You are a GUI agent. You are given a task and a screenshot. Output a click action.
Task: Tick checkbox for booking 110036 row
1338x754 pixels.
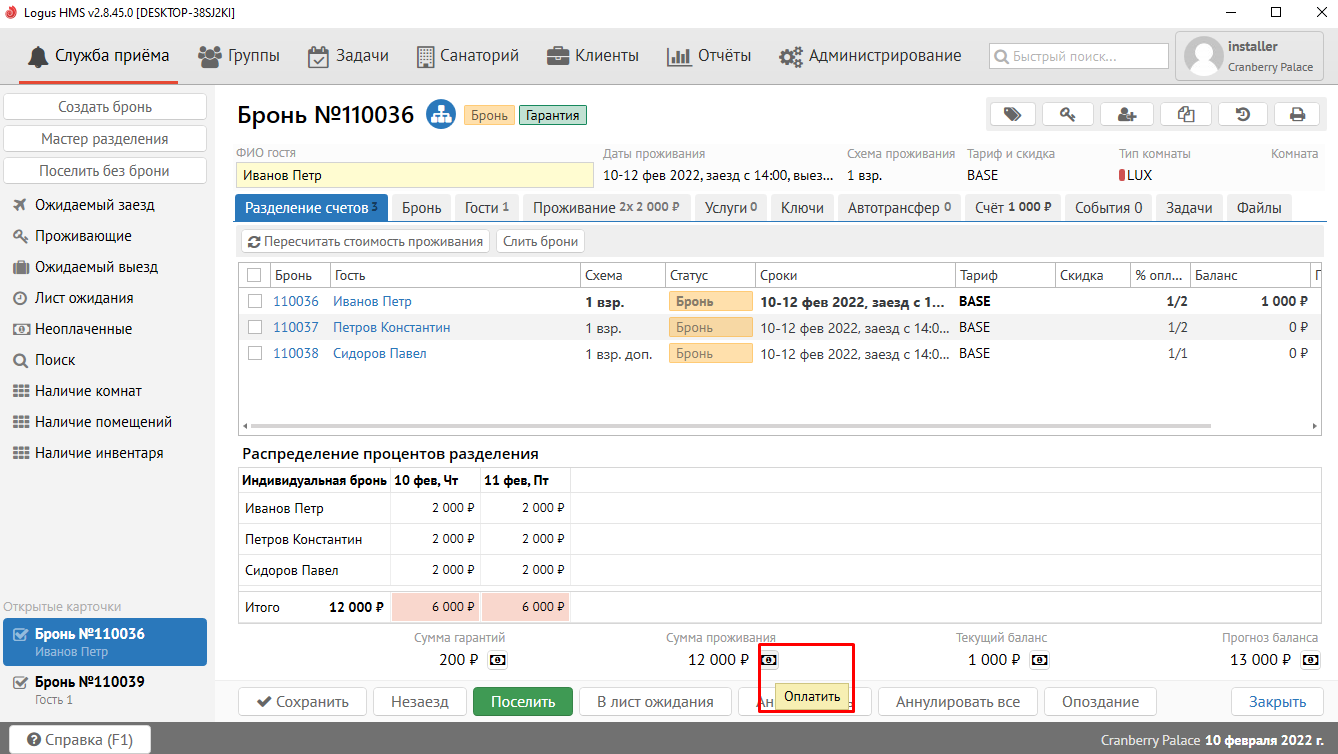(255, 301)
